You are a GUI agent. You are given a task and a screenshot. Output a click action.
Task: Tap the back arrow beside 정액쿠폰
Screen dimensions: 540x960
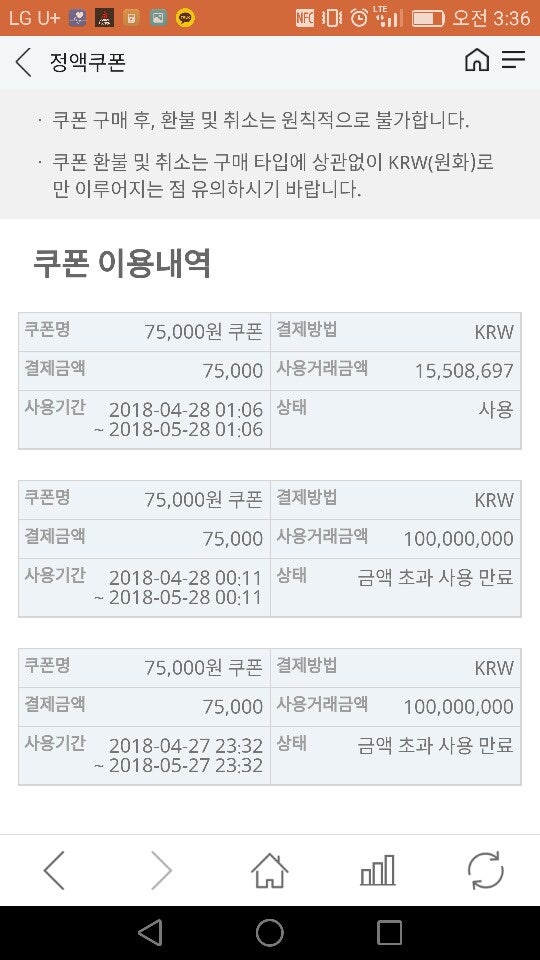[x=23, y=62]
